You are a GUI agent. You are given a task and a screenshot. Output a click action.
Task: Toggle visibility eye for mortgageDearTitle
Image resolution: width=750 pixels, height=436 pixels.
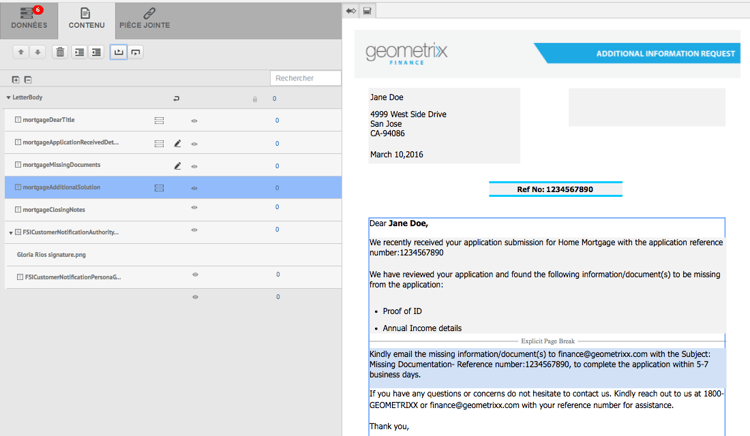194,121
